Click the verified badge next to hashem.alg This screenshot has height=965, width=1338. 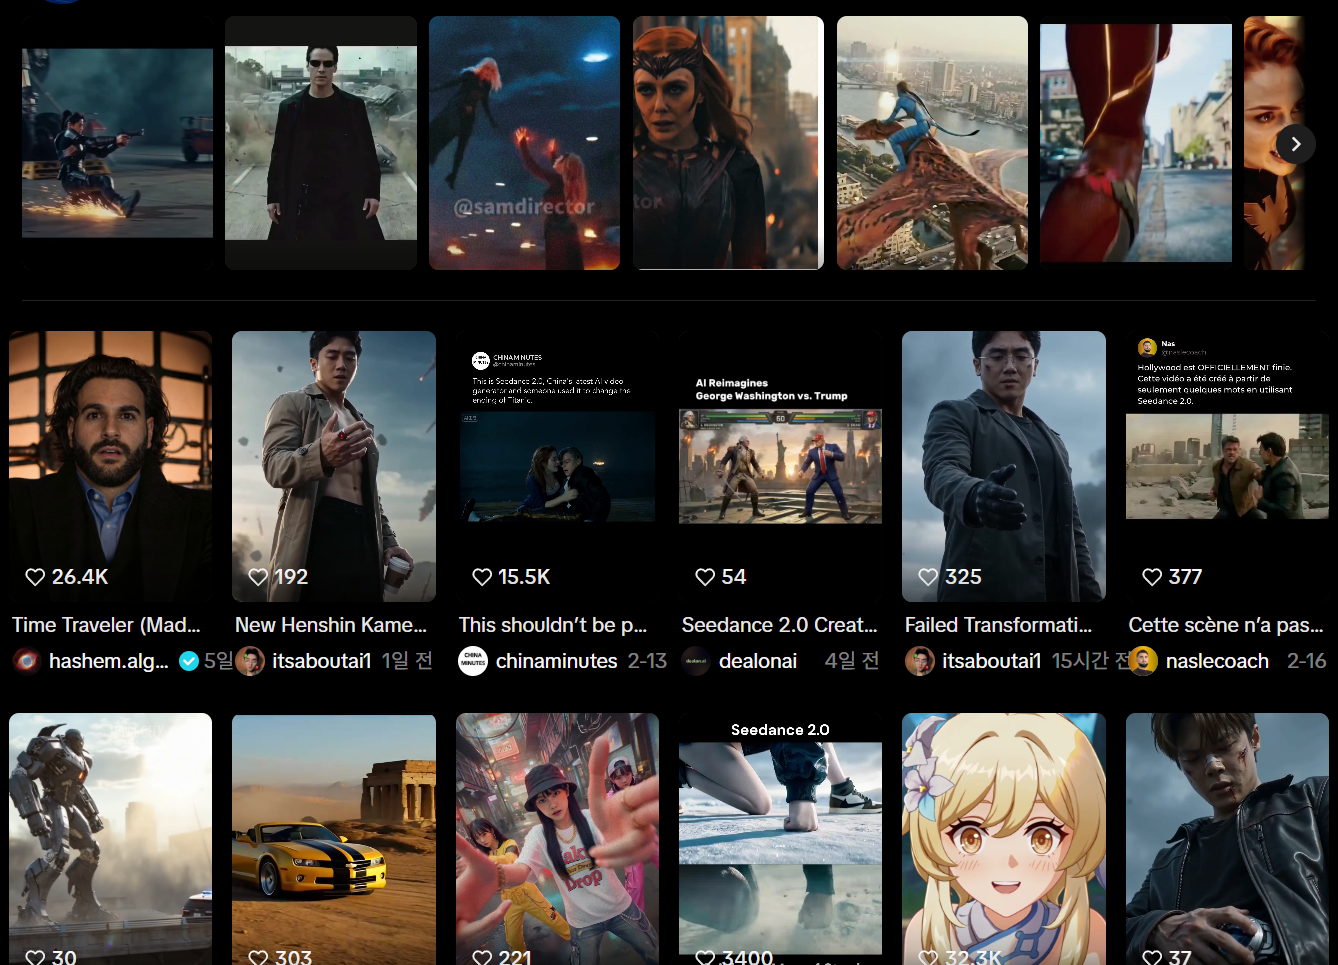pos(189,661)
